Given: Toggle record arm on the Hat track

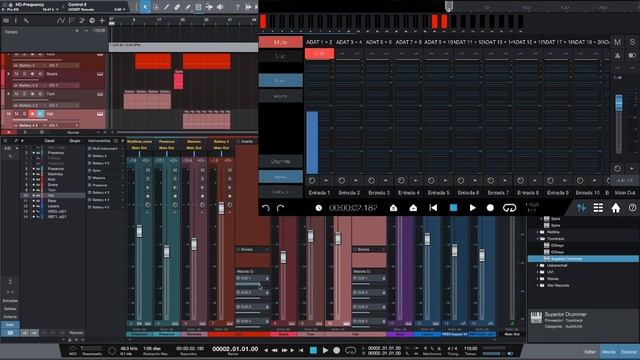Looking at the screenshot, I should (x=32, y=114).
